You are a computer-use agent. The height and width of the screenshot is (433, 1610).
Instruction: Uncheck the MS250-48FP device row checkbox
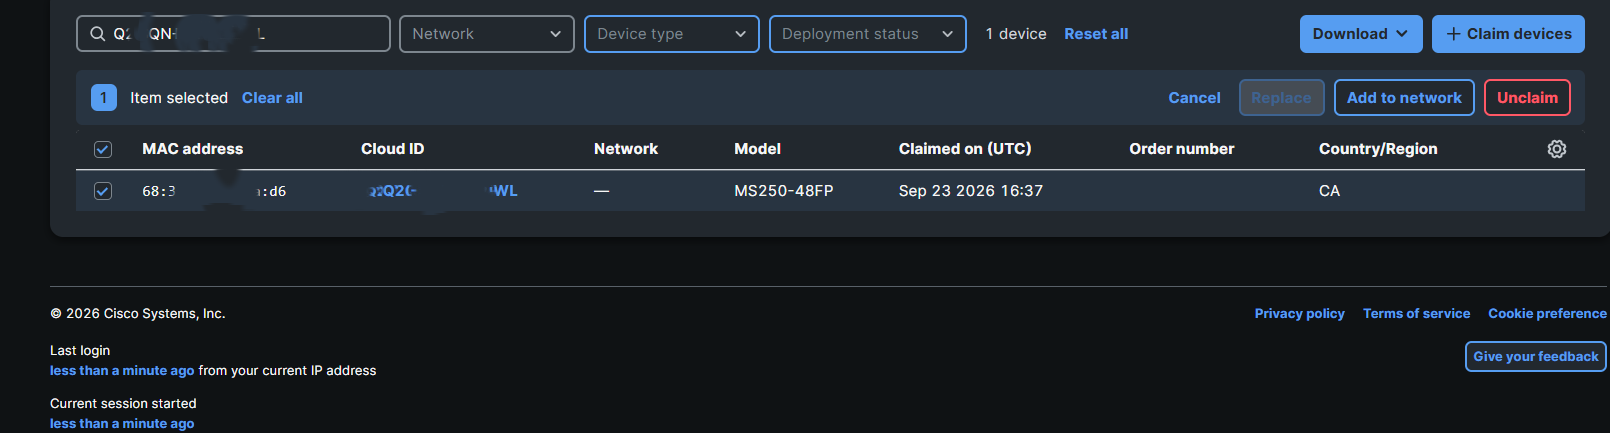tap(103, 191)
